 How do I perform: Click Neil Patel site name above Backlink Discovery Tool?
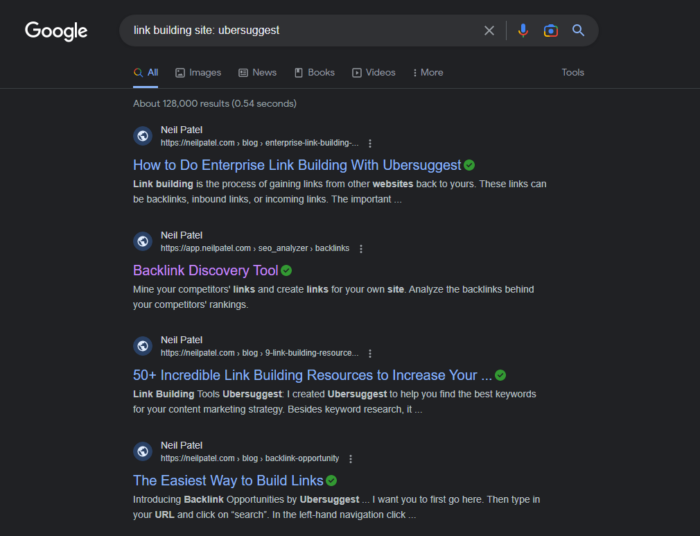(182, 235)
